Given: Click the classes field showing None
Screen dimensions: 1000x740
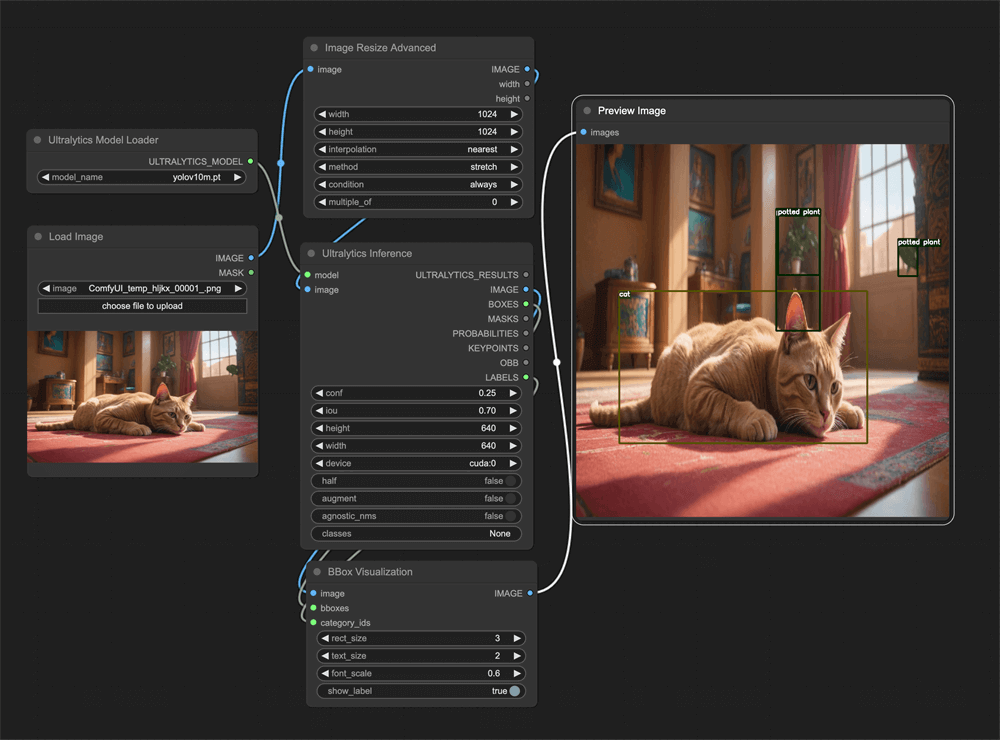Looking at the screenshot, I should (416, 534).
